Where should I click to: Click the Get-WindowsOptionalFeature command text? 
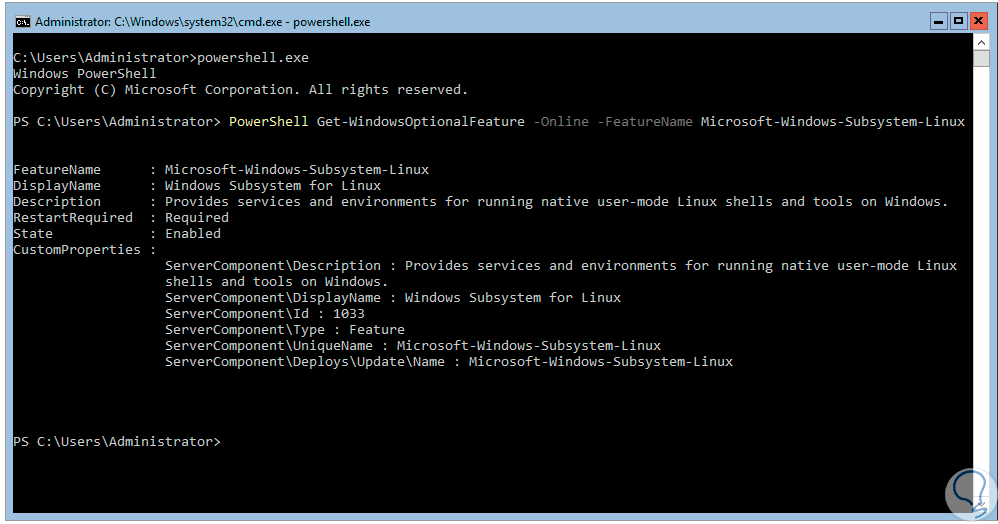tap(420, 121)
